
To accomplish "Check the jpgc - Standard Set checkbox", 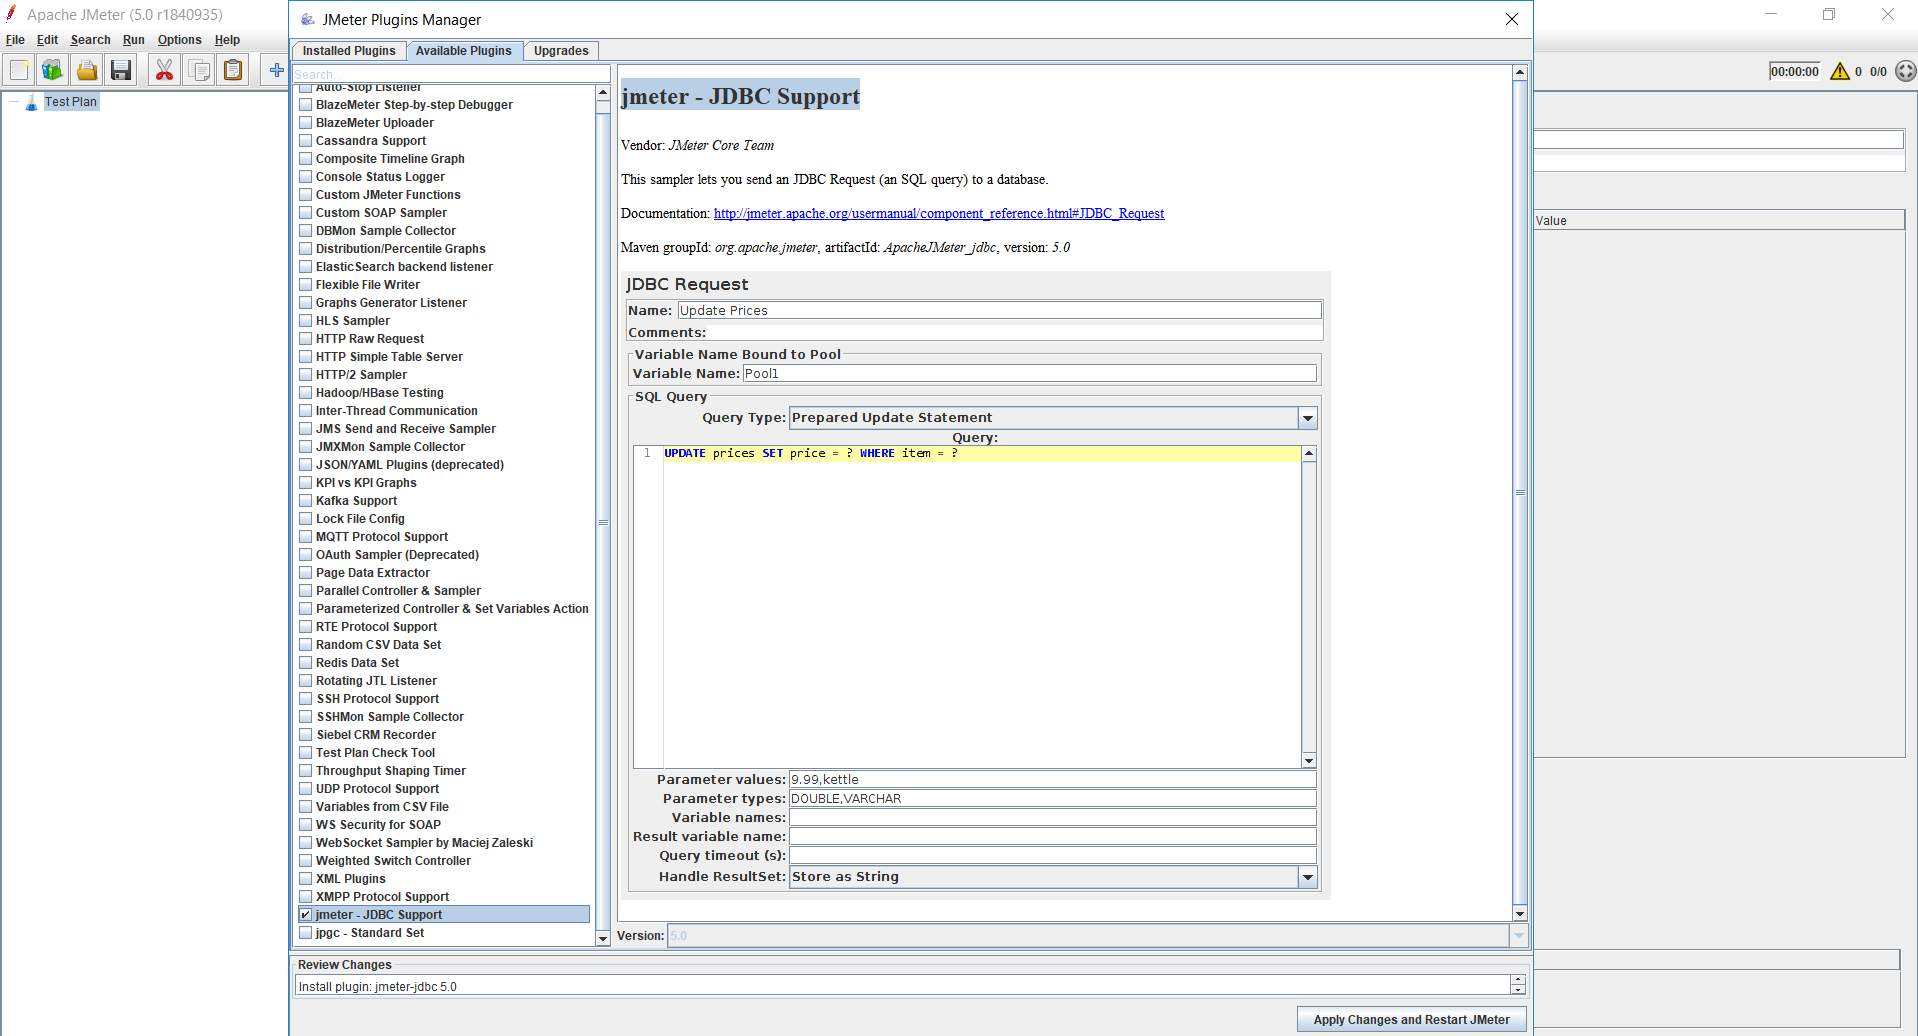I will pos(306,933).
